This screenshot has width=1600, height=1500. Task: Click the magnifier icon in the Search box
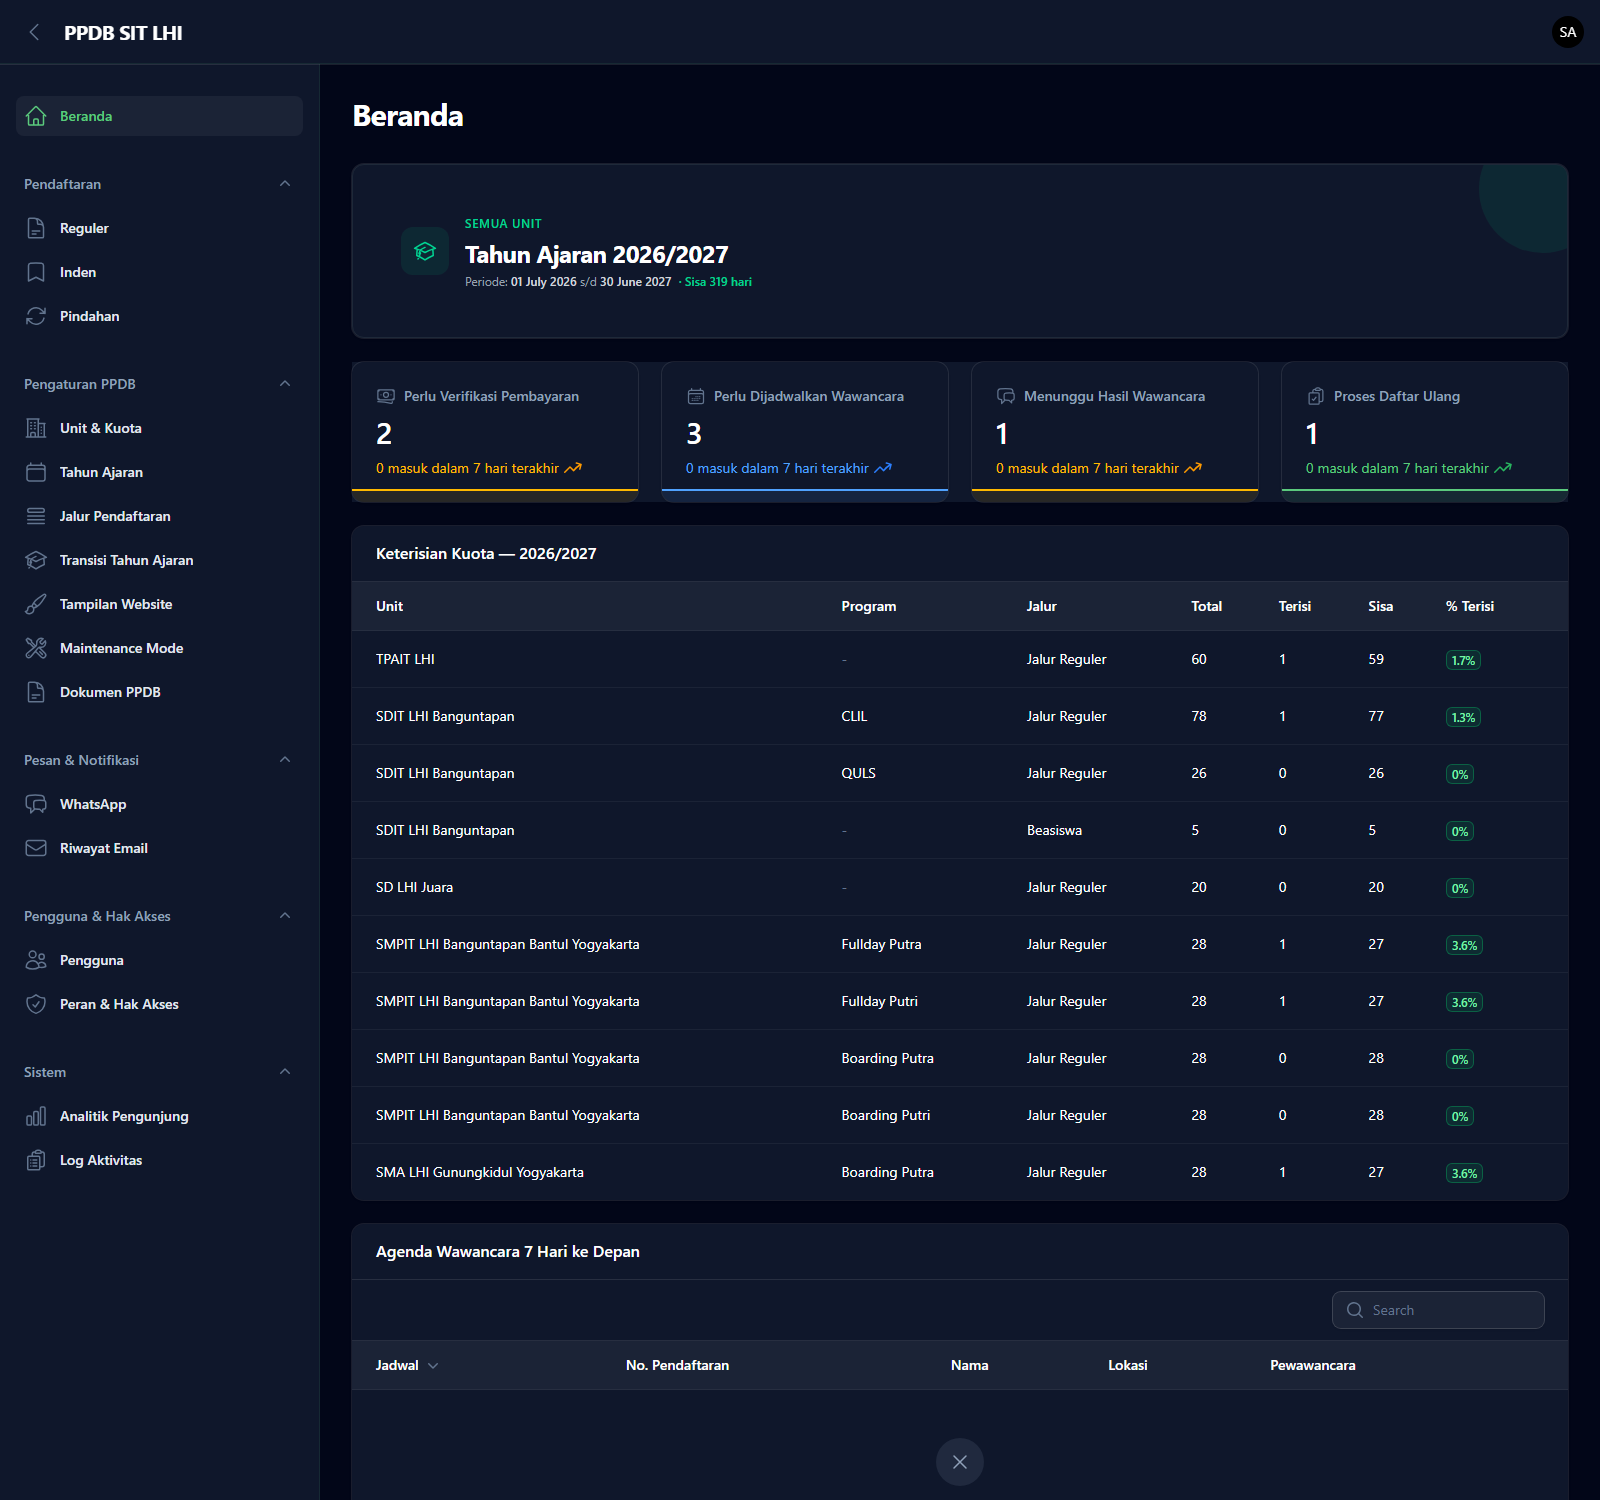pos(1355,1310)
